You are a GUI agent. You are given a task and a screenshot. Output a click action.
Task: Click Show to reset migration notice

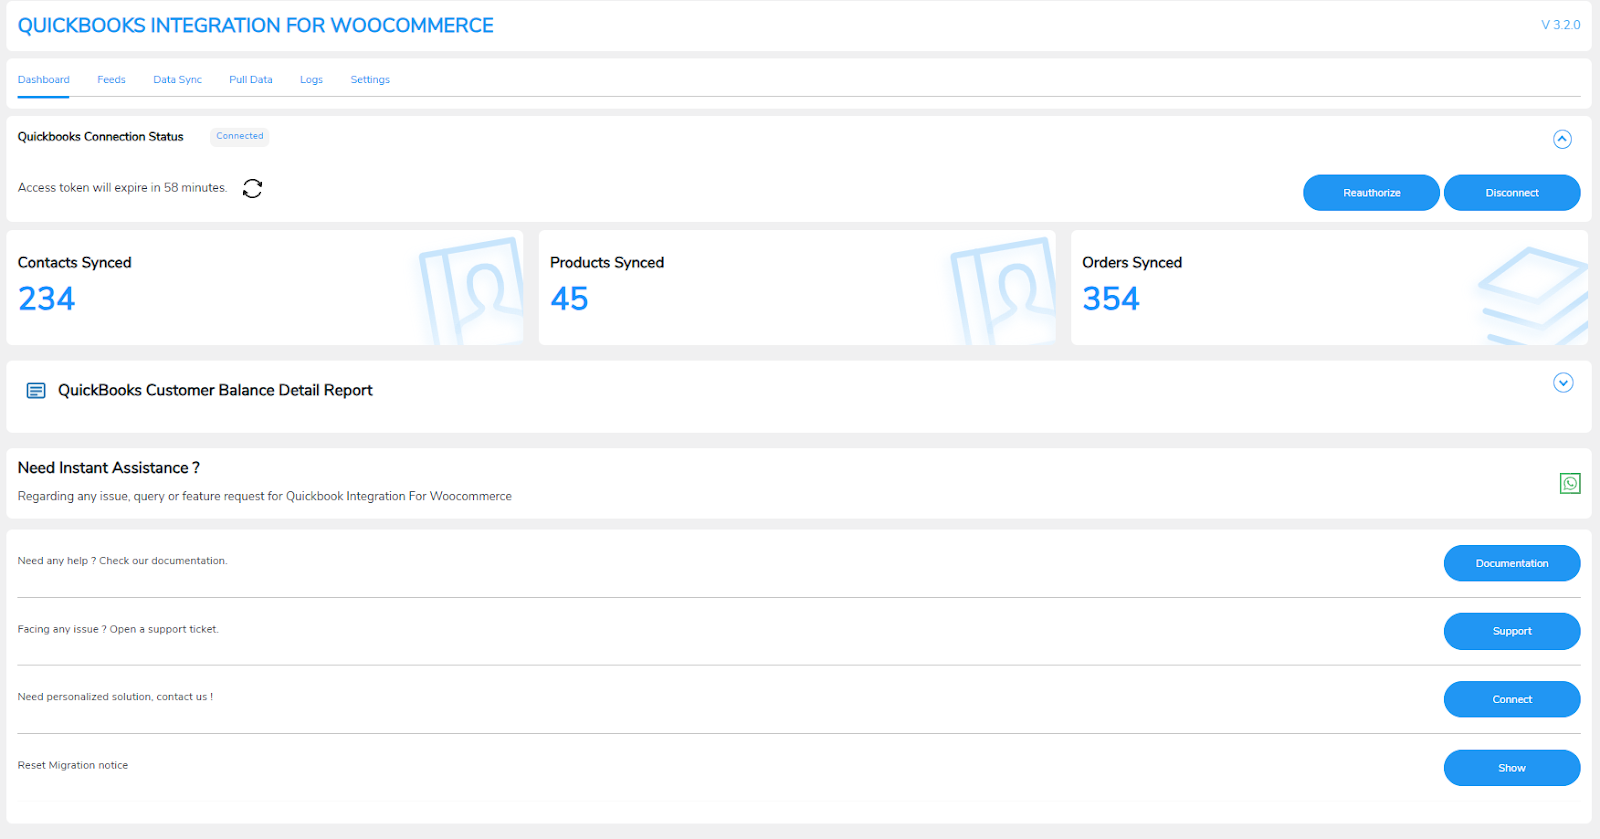1511,768
